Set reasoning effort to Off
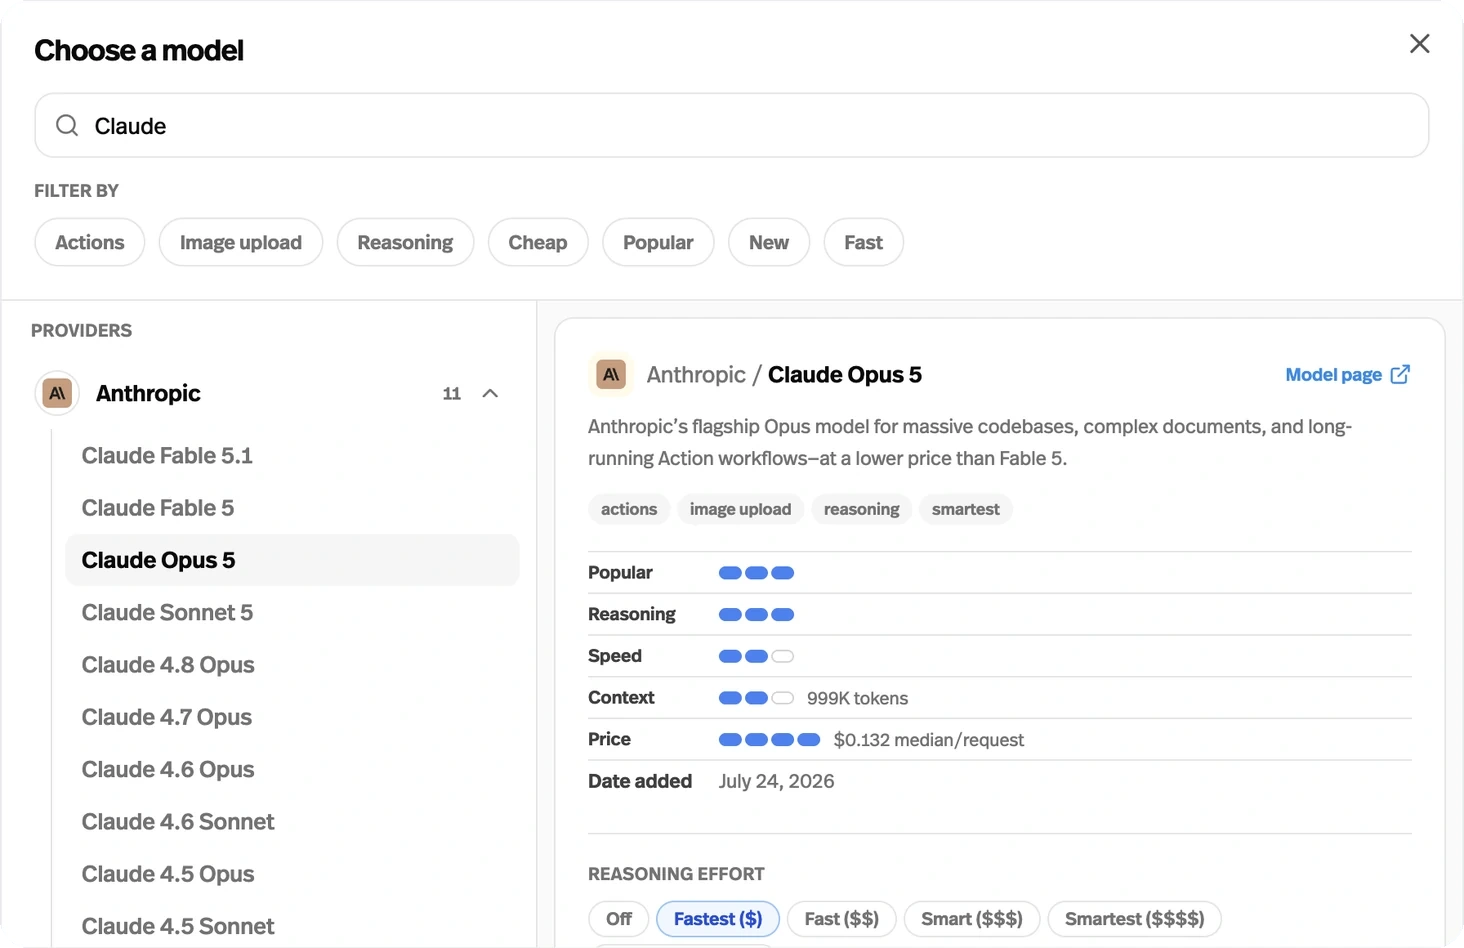 point(619,919)
